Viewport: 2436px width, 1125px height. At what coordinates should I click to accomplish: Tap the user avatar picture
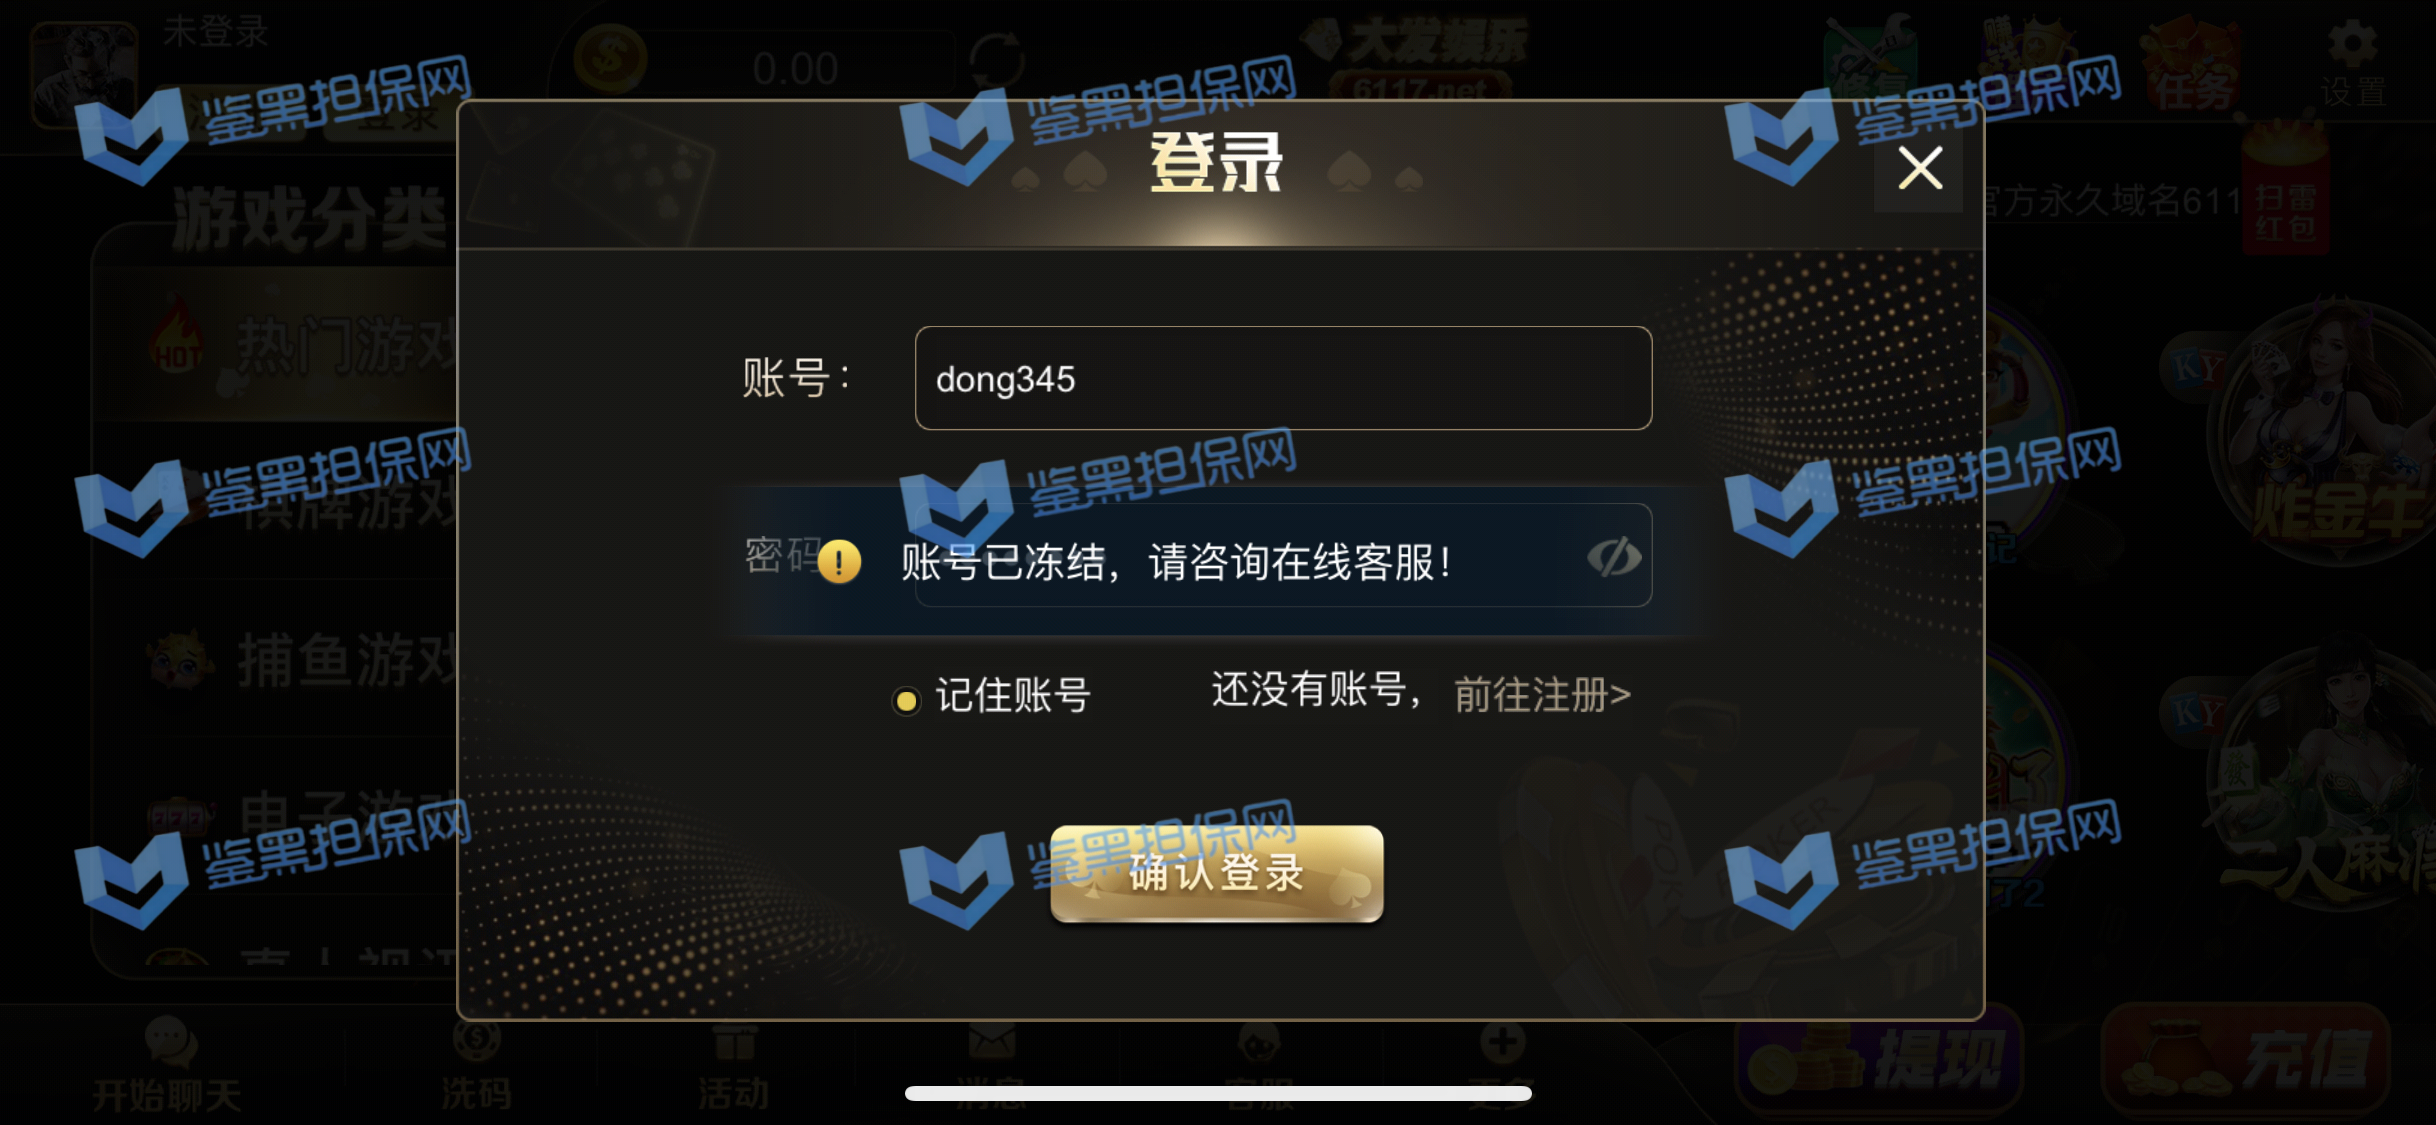coord(84,74)
